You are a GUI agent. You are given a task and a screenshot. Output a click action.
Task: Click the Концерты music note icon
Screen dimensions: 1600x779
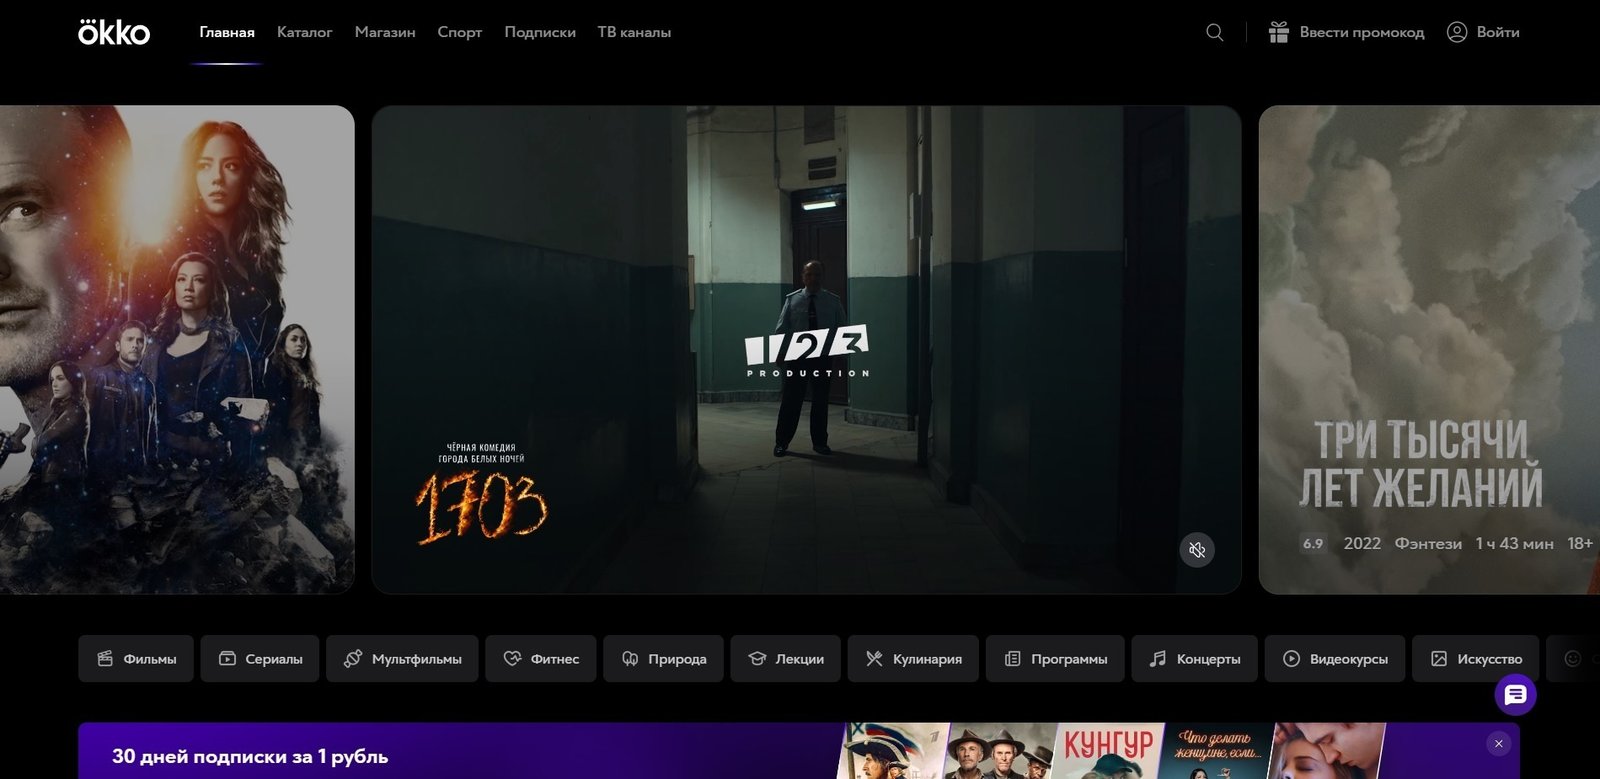tap(1158, 659)
